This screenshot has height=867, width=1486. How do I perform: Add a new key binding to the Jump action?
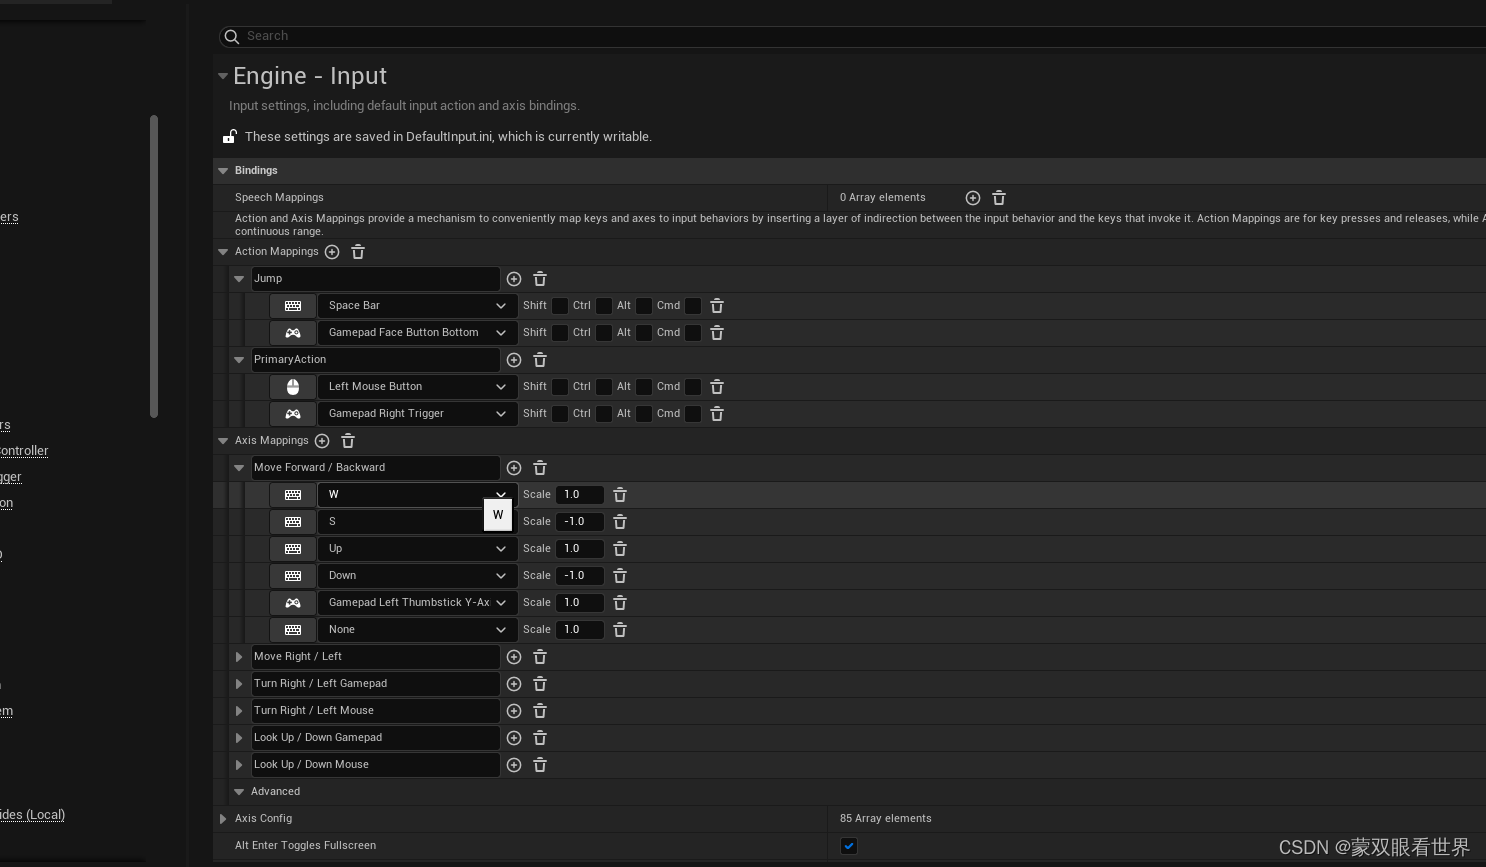click(x=514, y=278)
